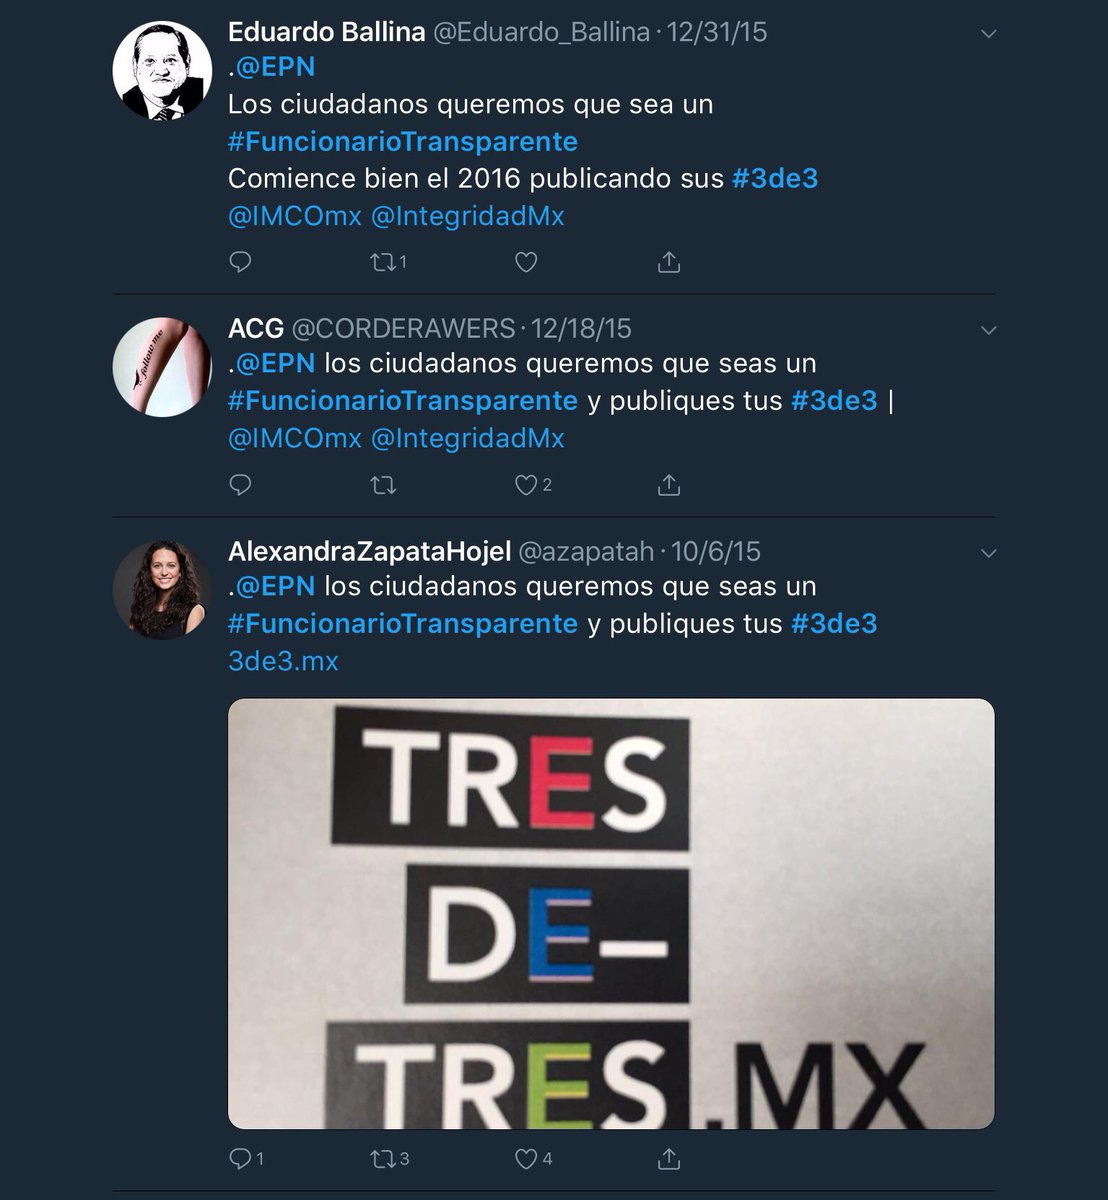Reply to Eduardo Ballina's tweet

click(240, 262)
